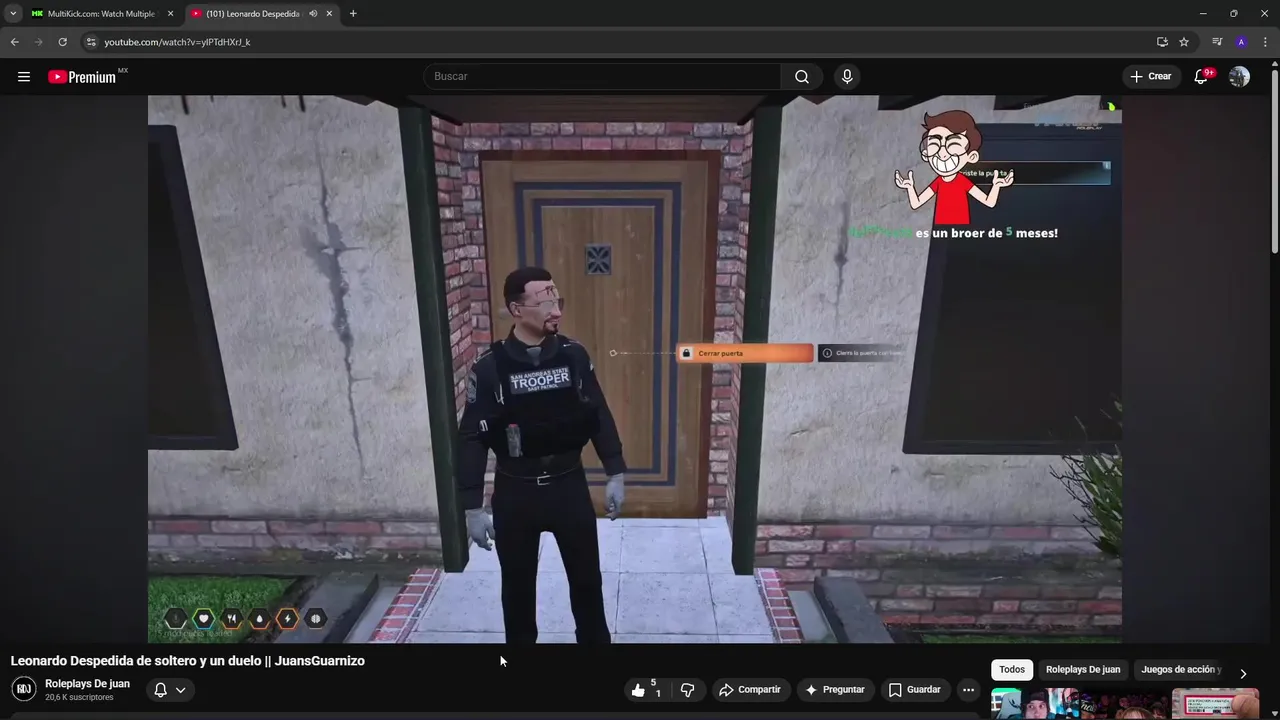Select Roleplays De juan filter chip
1280x720 pixels.
1083,670
